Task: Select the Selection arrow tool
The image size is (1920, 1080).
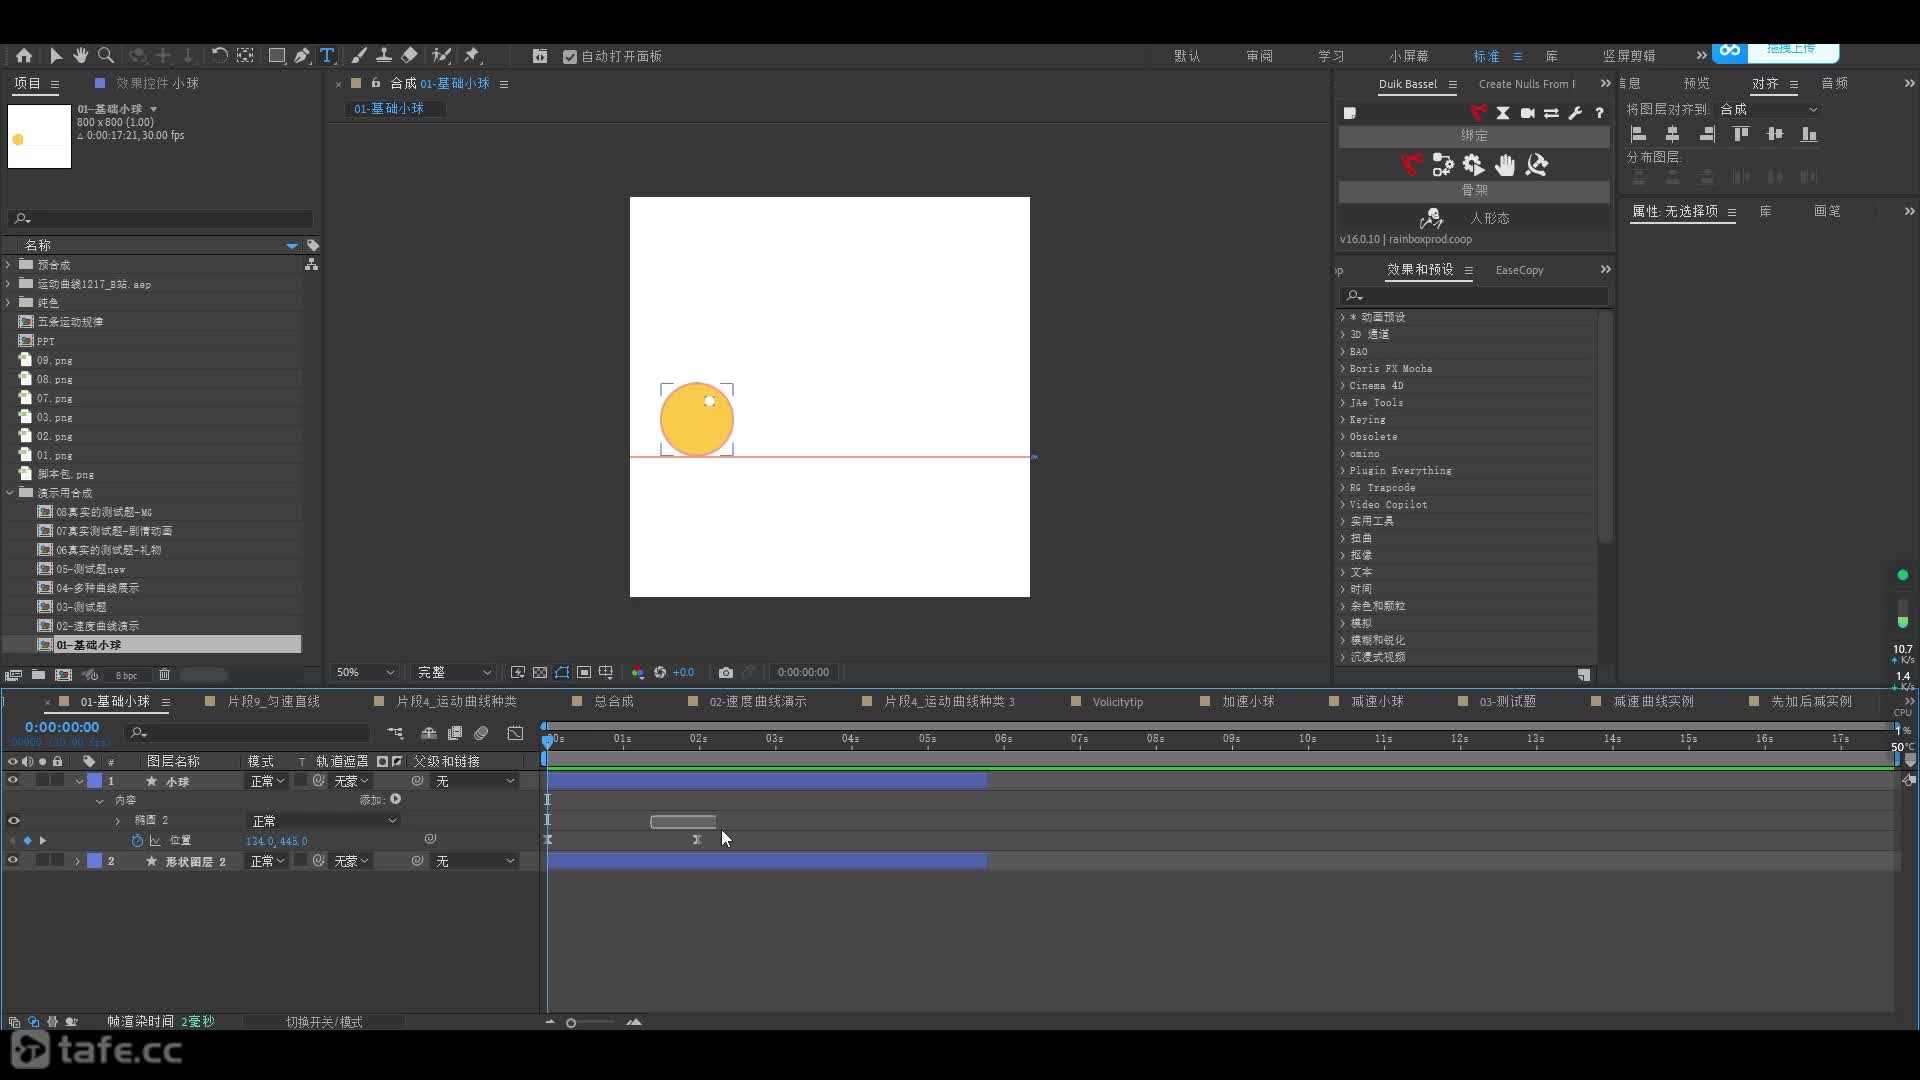Action: pos(56,56)
